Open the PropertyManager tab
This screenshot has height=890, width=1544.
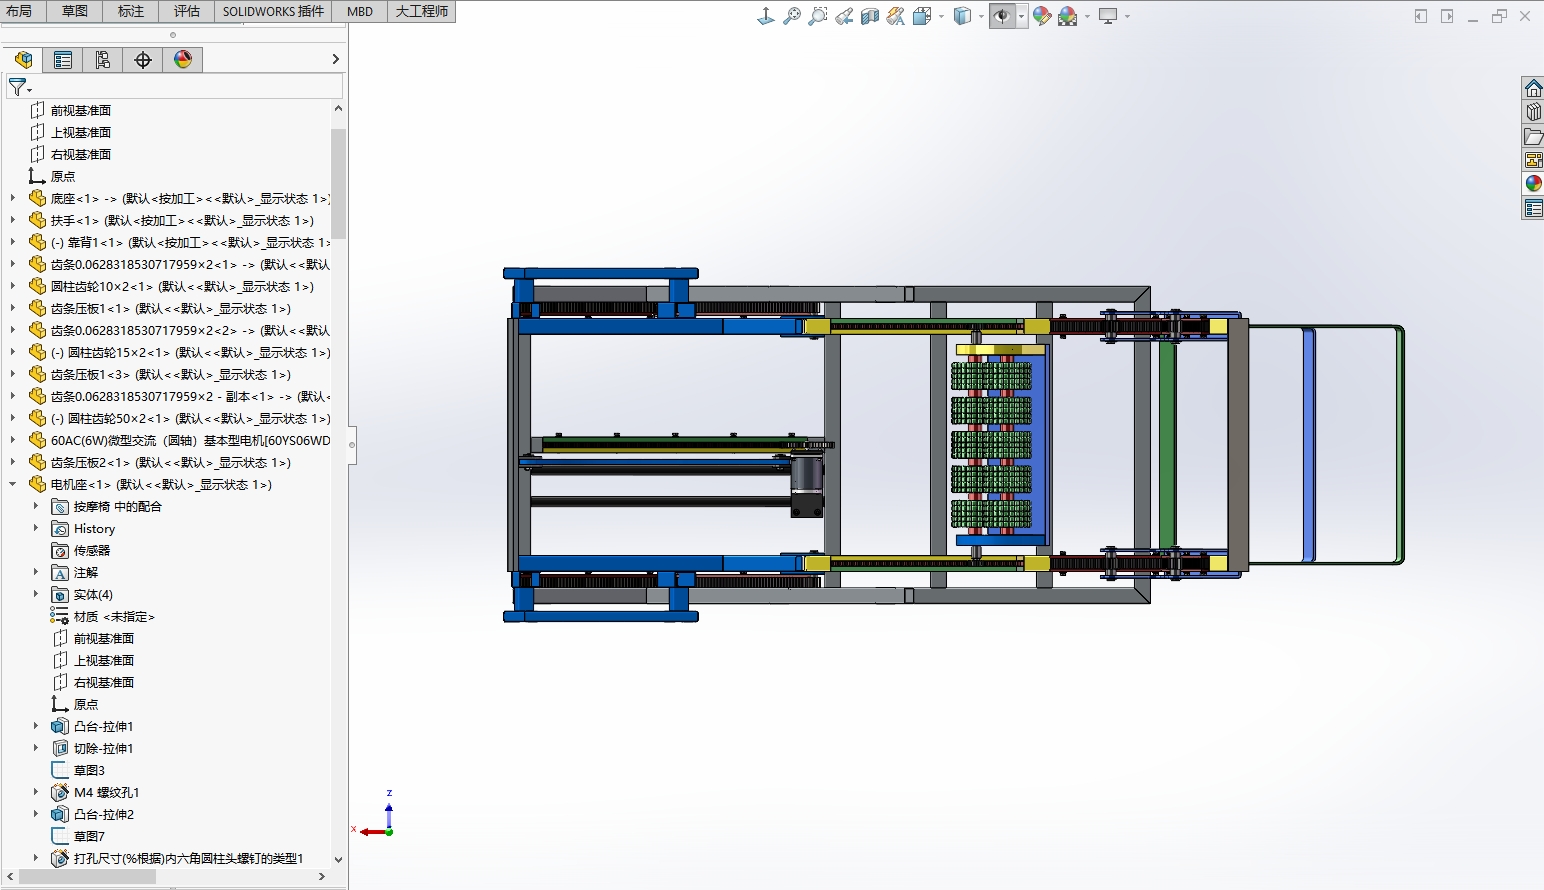pos(63,60)
